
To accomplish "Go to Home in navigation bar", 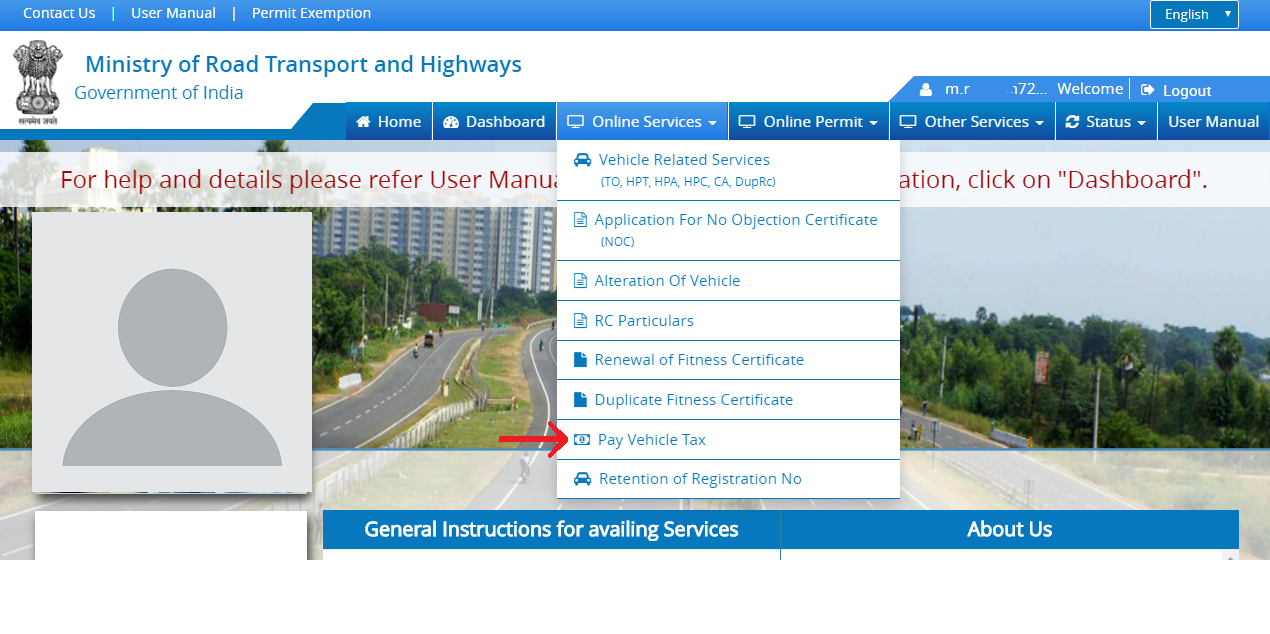I will [x=389, y=122].
